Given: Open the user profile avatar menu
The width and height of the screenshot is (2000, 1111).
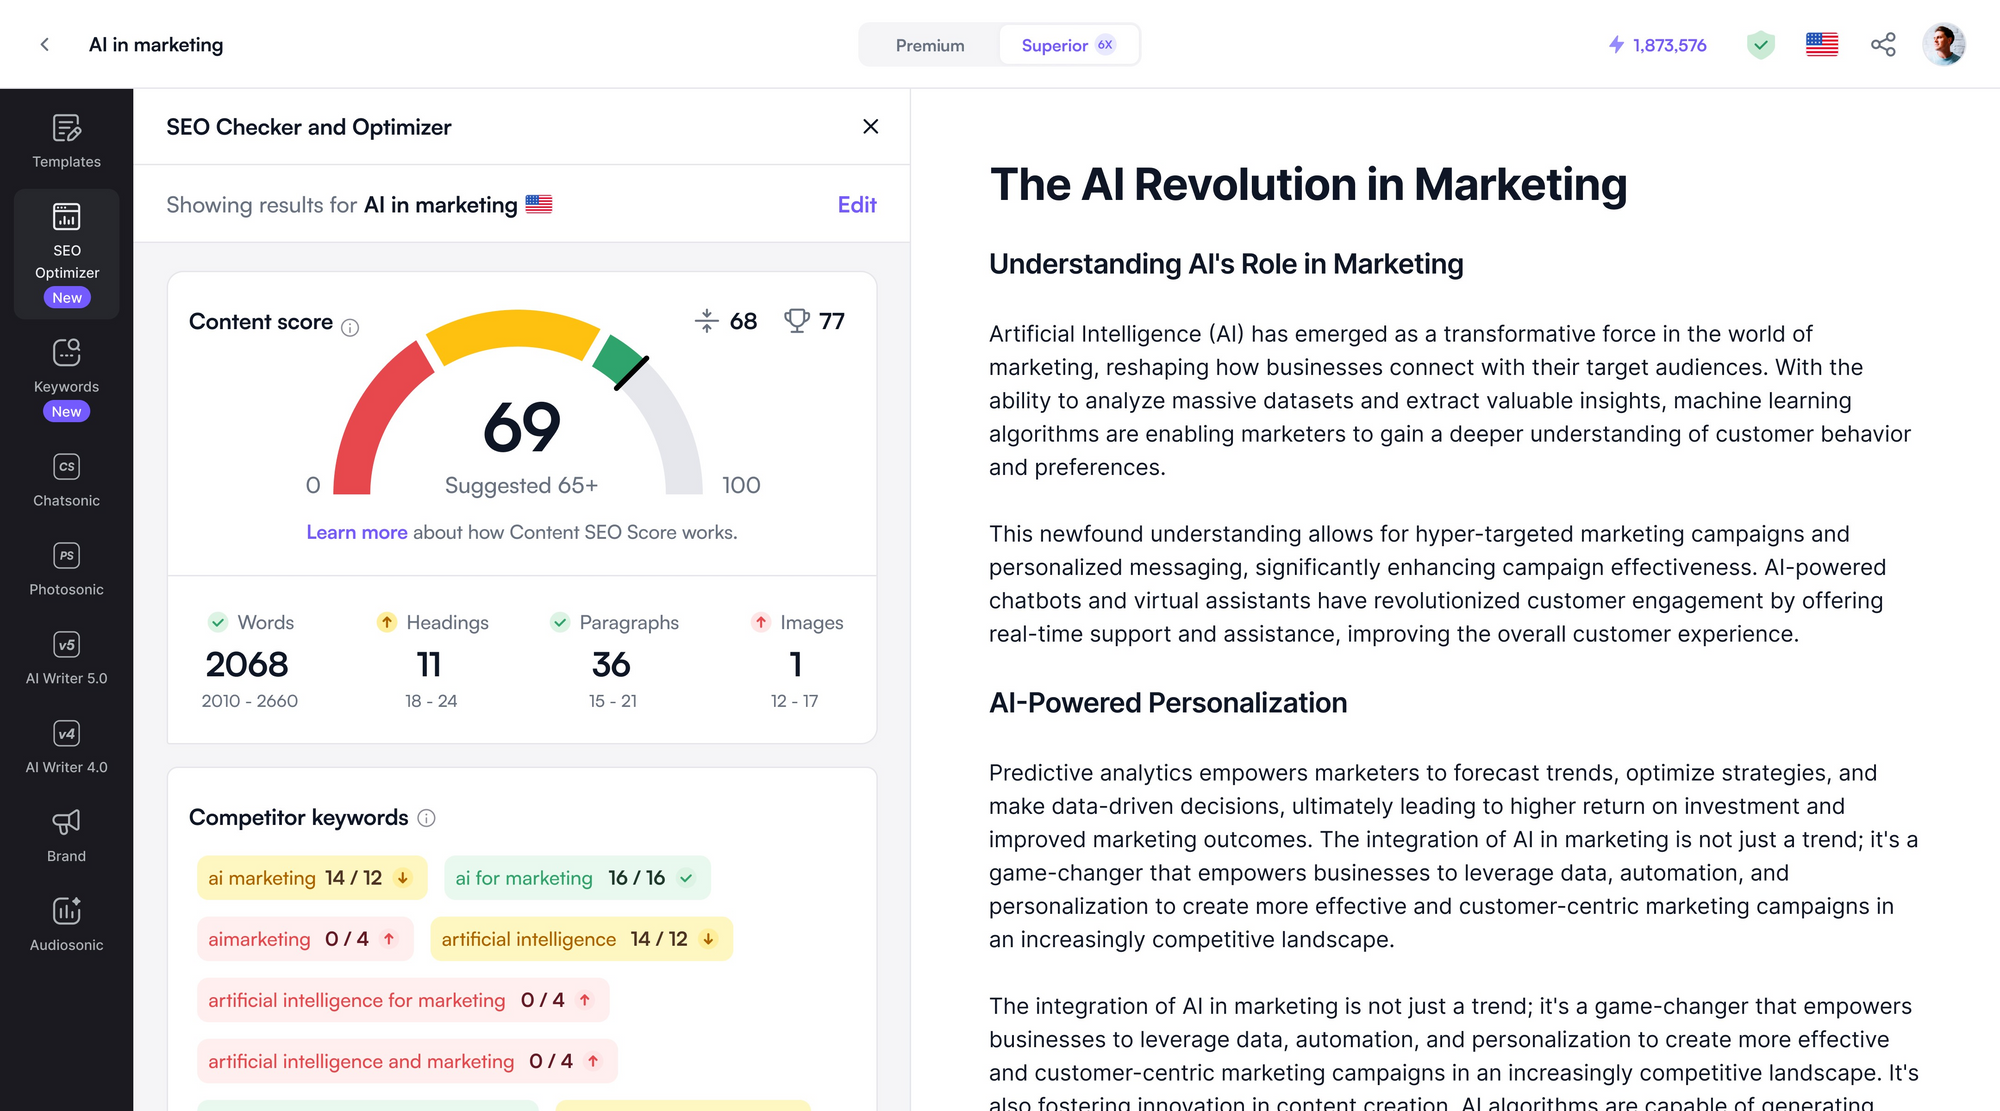Looking at the screenshot, I should pyautogui.click(x=1943, y=45).
